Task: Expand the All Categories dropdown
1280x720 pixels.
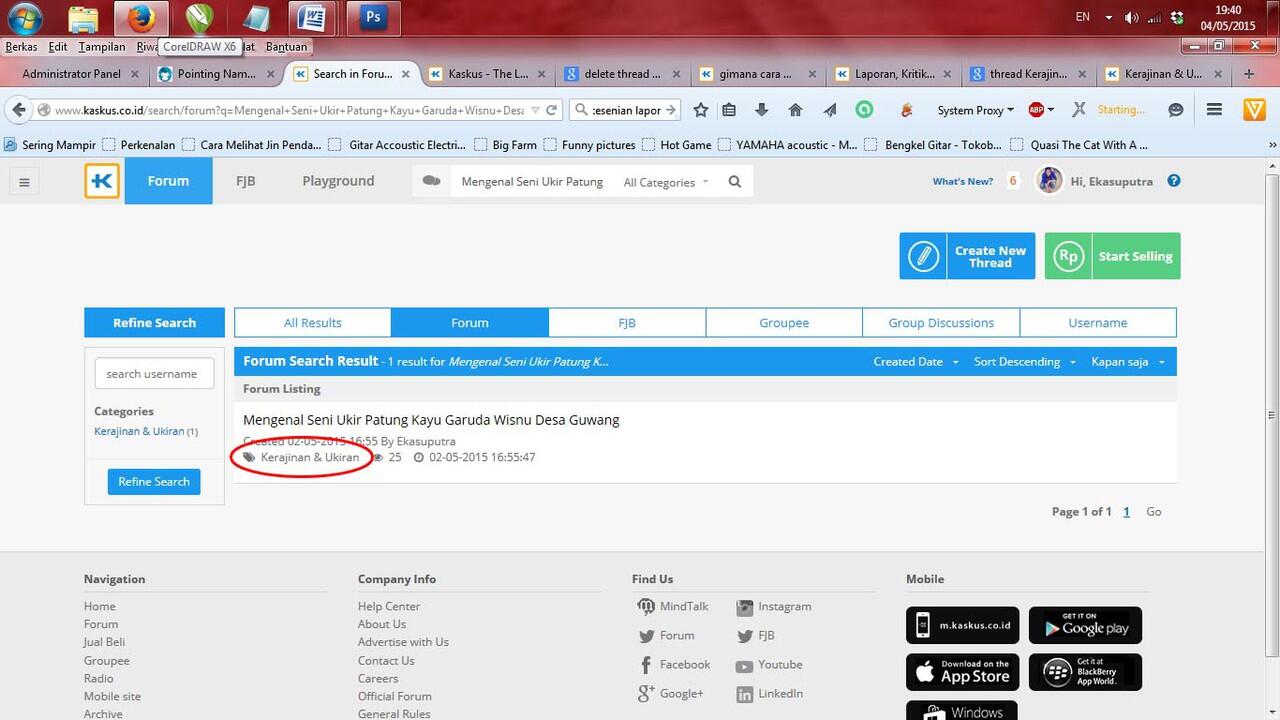Action: [666, 182]
